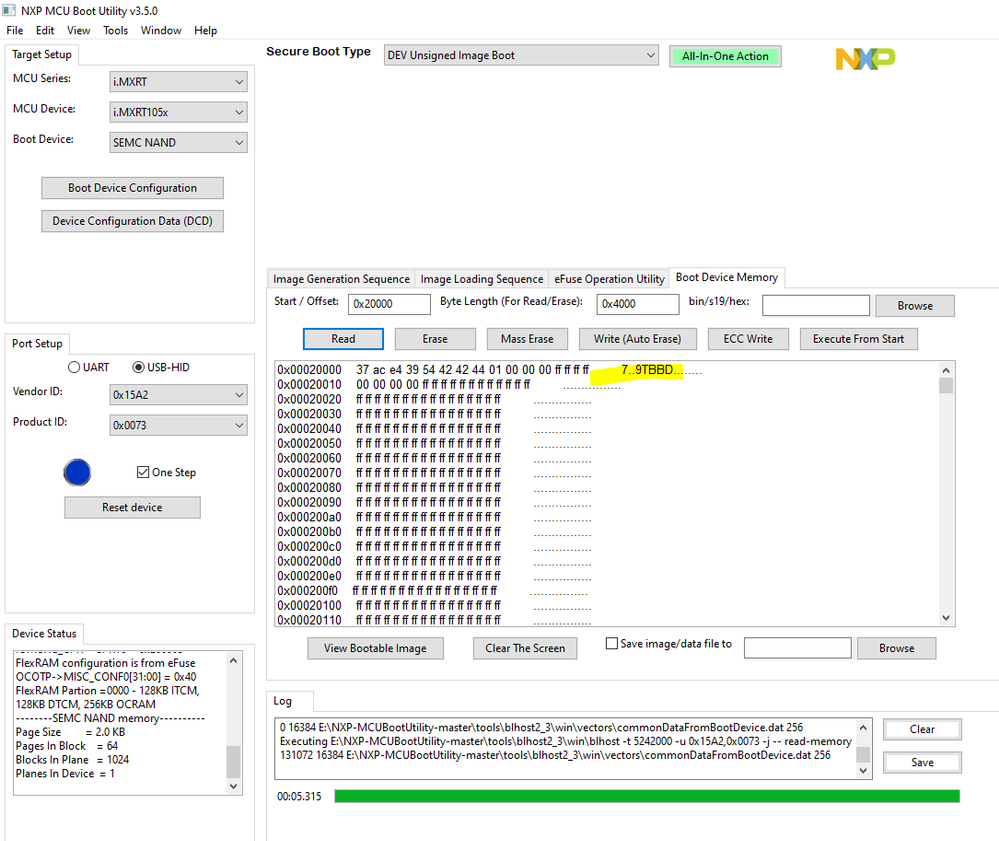Click Log scrollbar down arrow
This screenshot has height=841, width=999.
(x=863, y=770)
